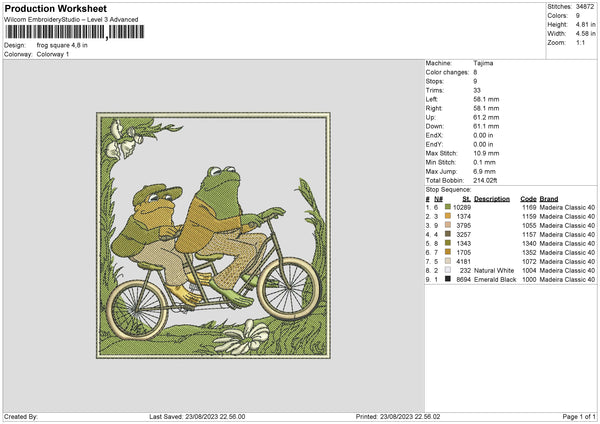Click the 'Created By:' footer label

[x=21, y=417]
